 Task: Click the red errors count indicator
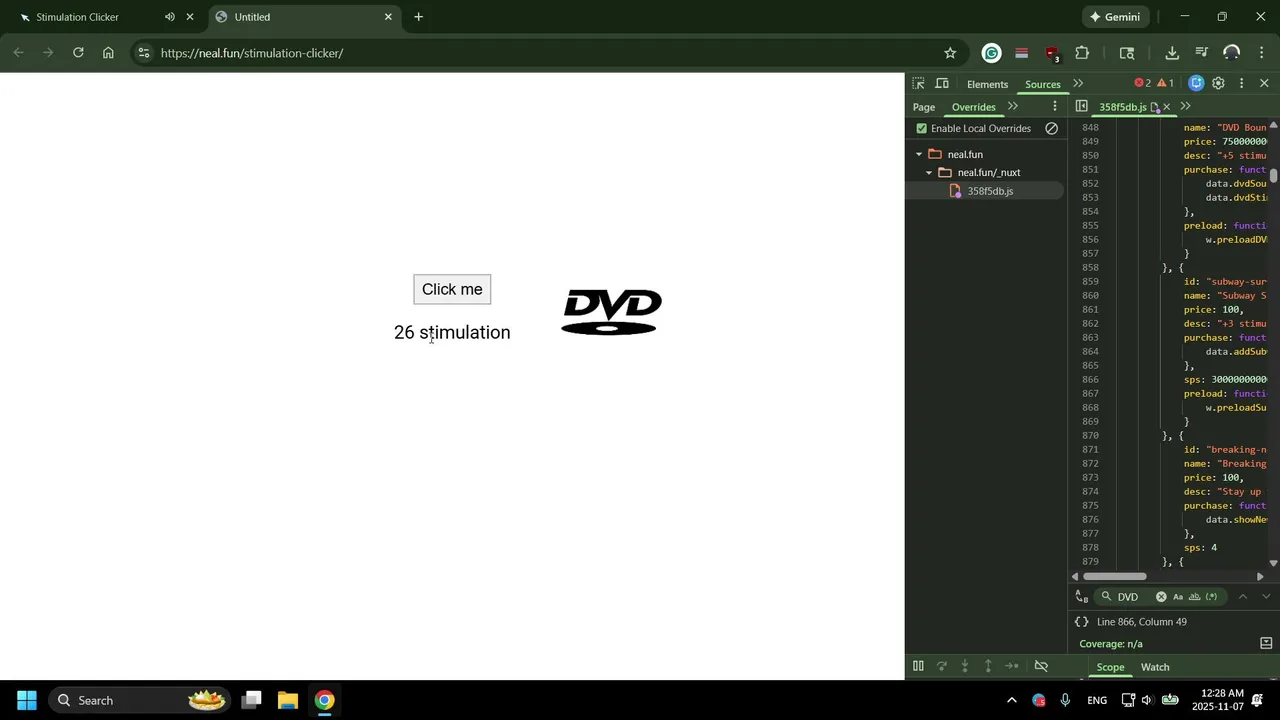click(1142, 84)
